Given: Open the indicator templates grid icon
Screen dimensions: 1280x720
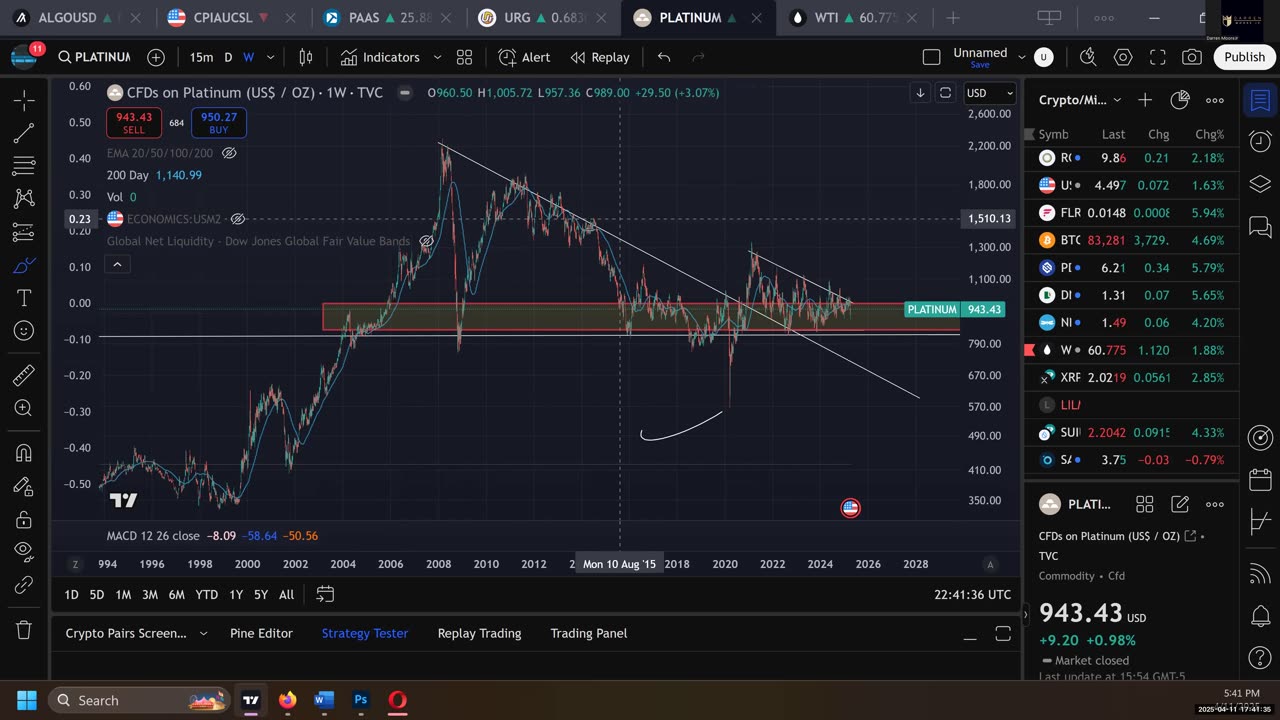Looking at the screenshot, I should [465, 57].
